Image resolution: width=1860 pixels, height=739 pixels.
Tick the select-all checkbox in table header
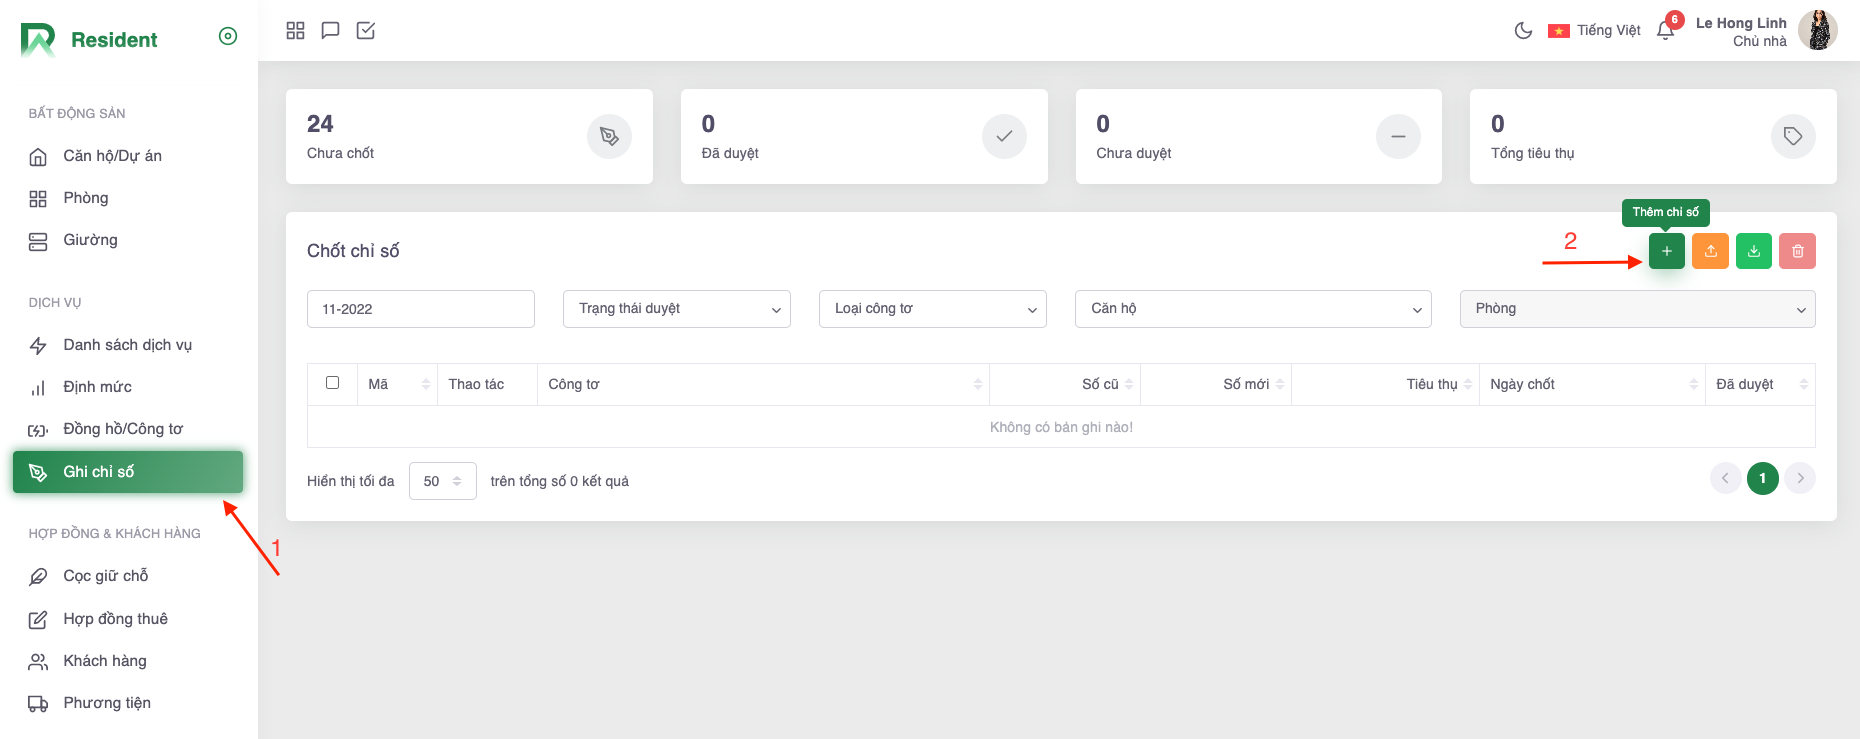pos(332,383)
